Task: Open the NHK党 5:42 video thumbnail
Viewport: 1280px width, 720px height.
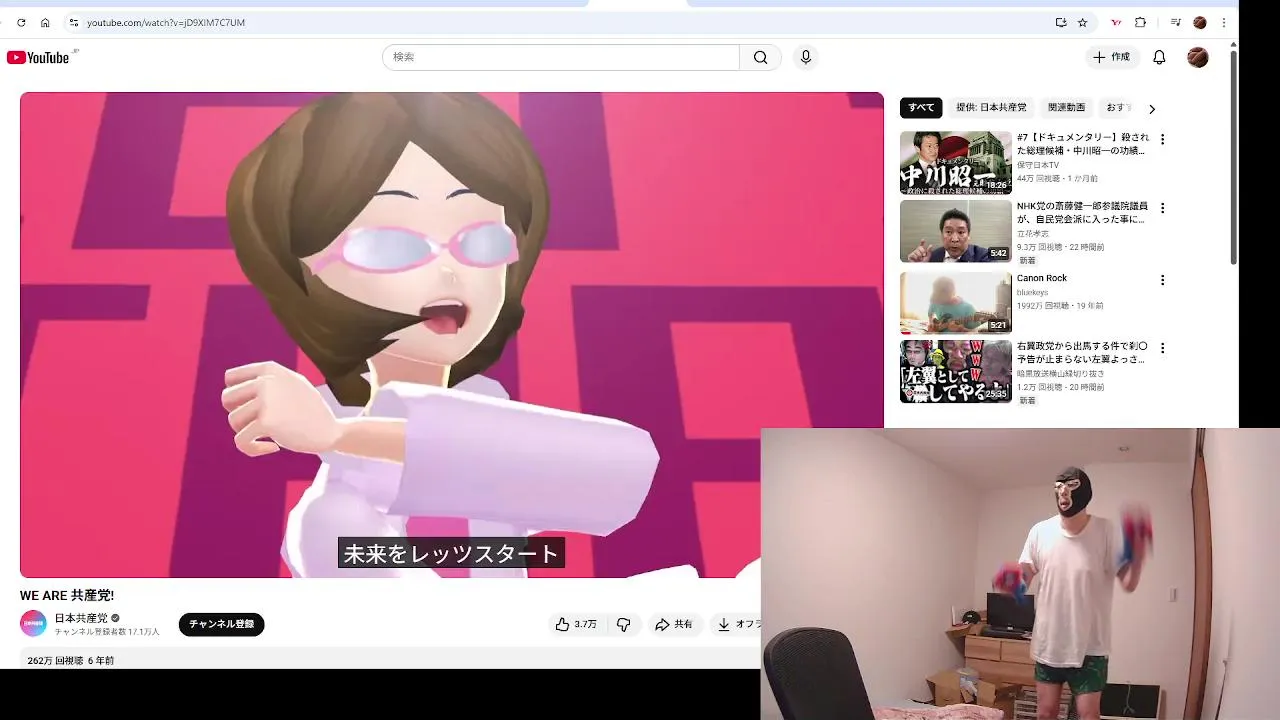Action: pyautogui.click(x=955, y=231)
